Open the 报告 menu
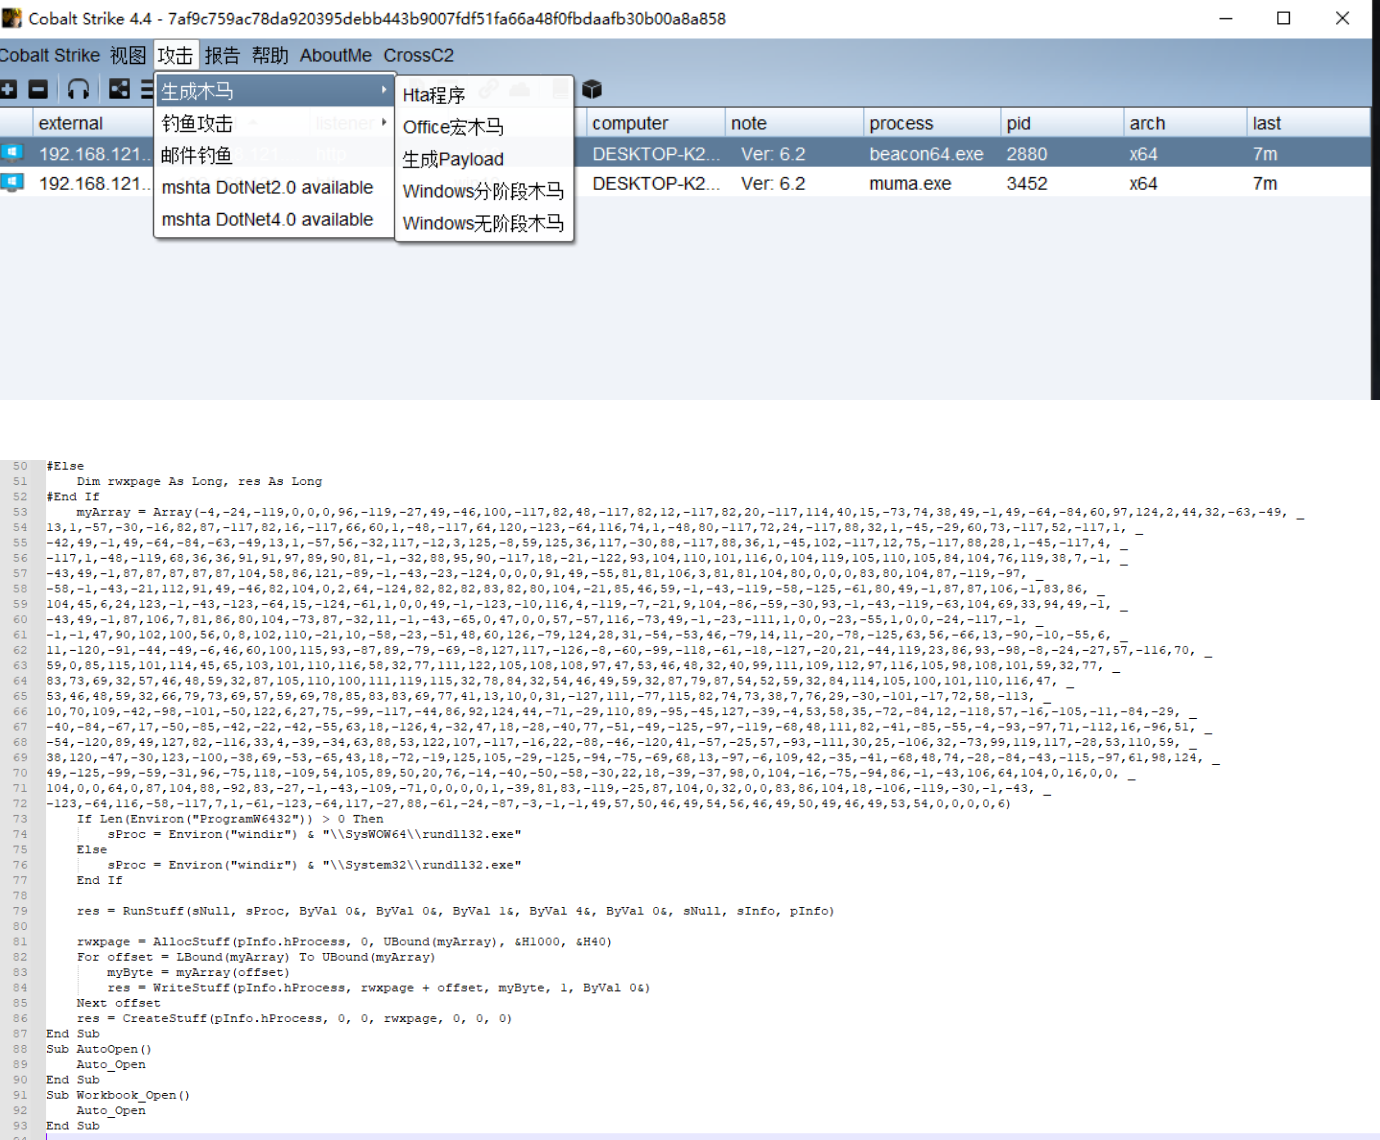The image size is (1380, 1140). (x=222, y=55)
